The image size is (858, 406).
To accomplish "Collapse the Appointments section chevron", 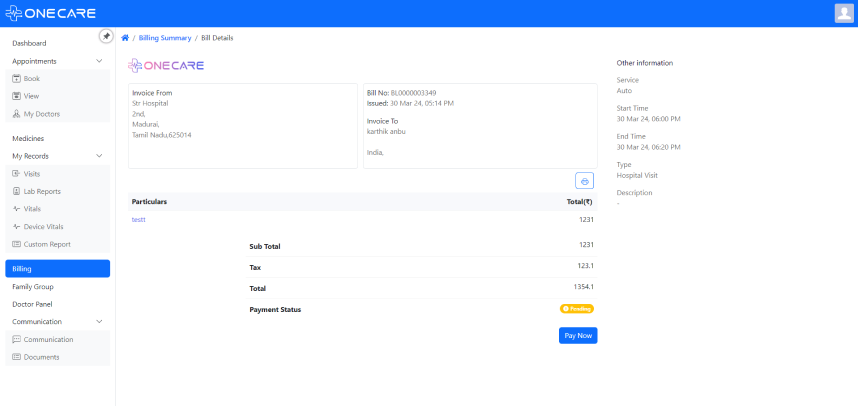I will pyautogui.click(x=99, y=61).
